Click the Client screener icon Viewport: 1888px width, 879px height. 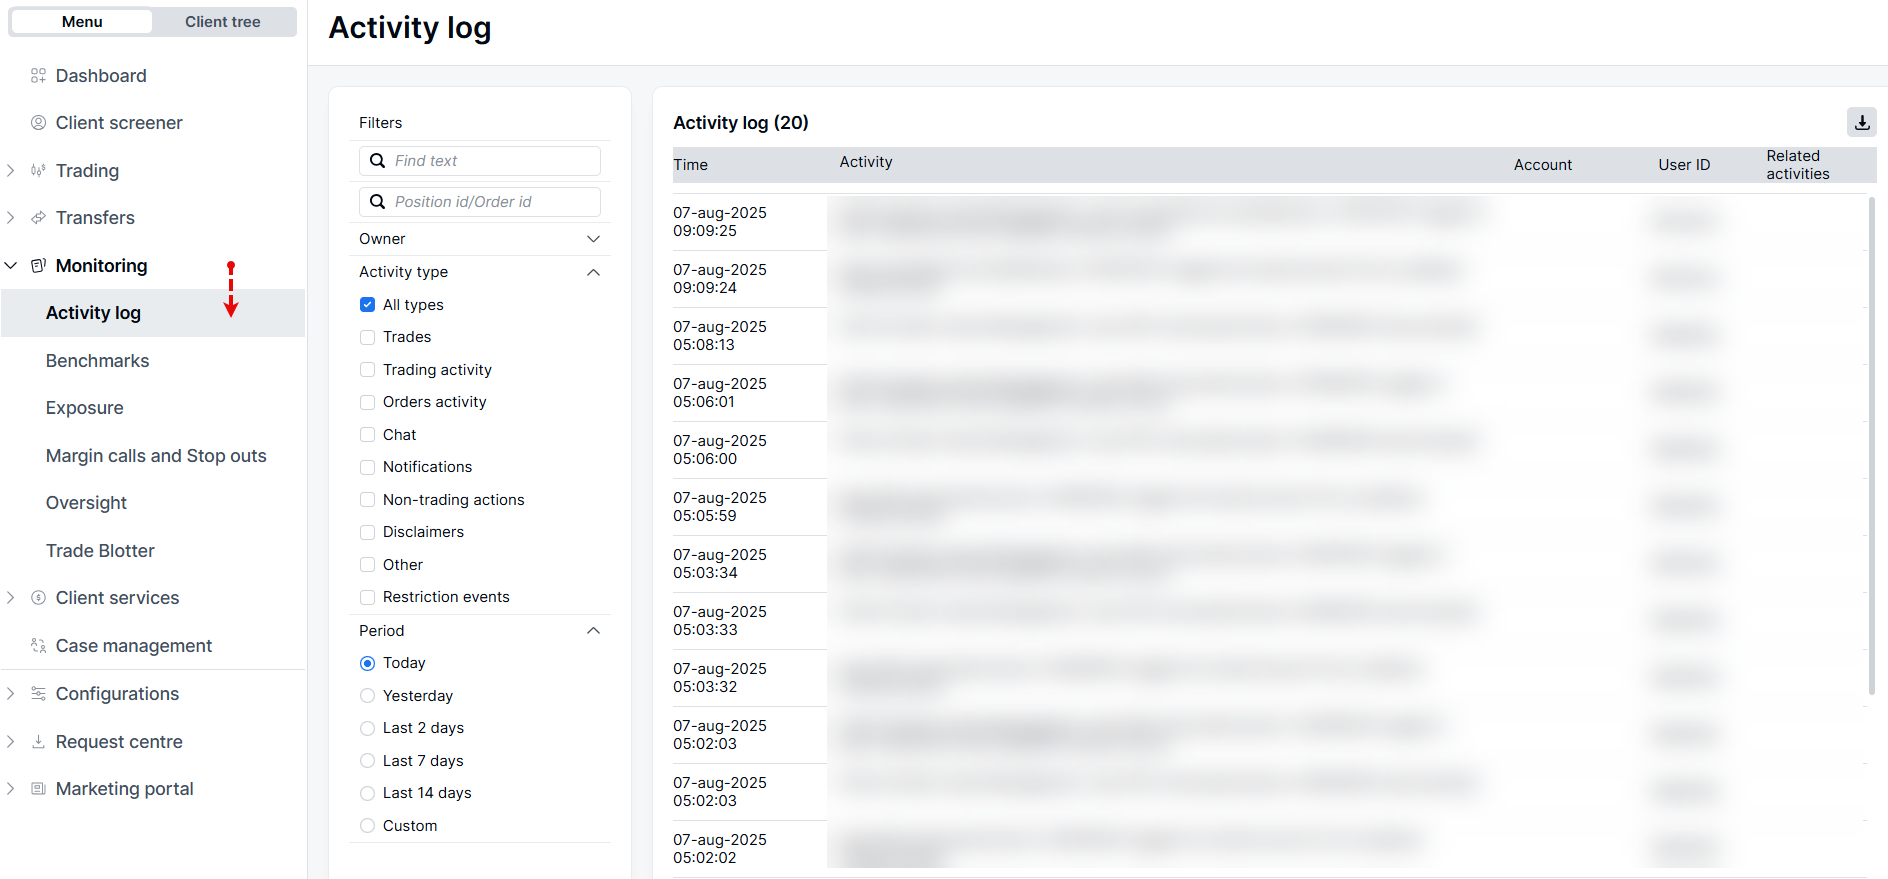tap(38, 123)
